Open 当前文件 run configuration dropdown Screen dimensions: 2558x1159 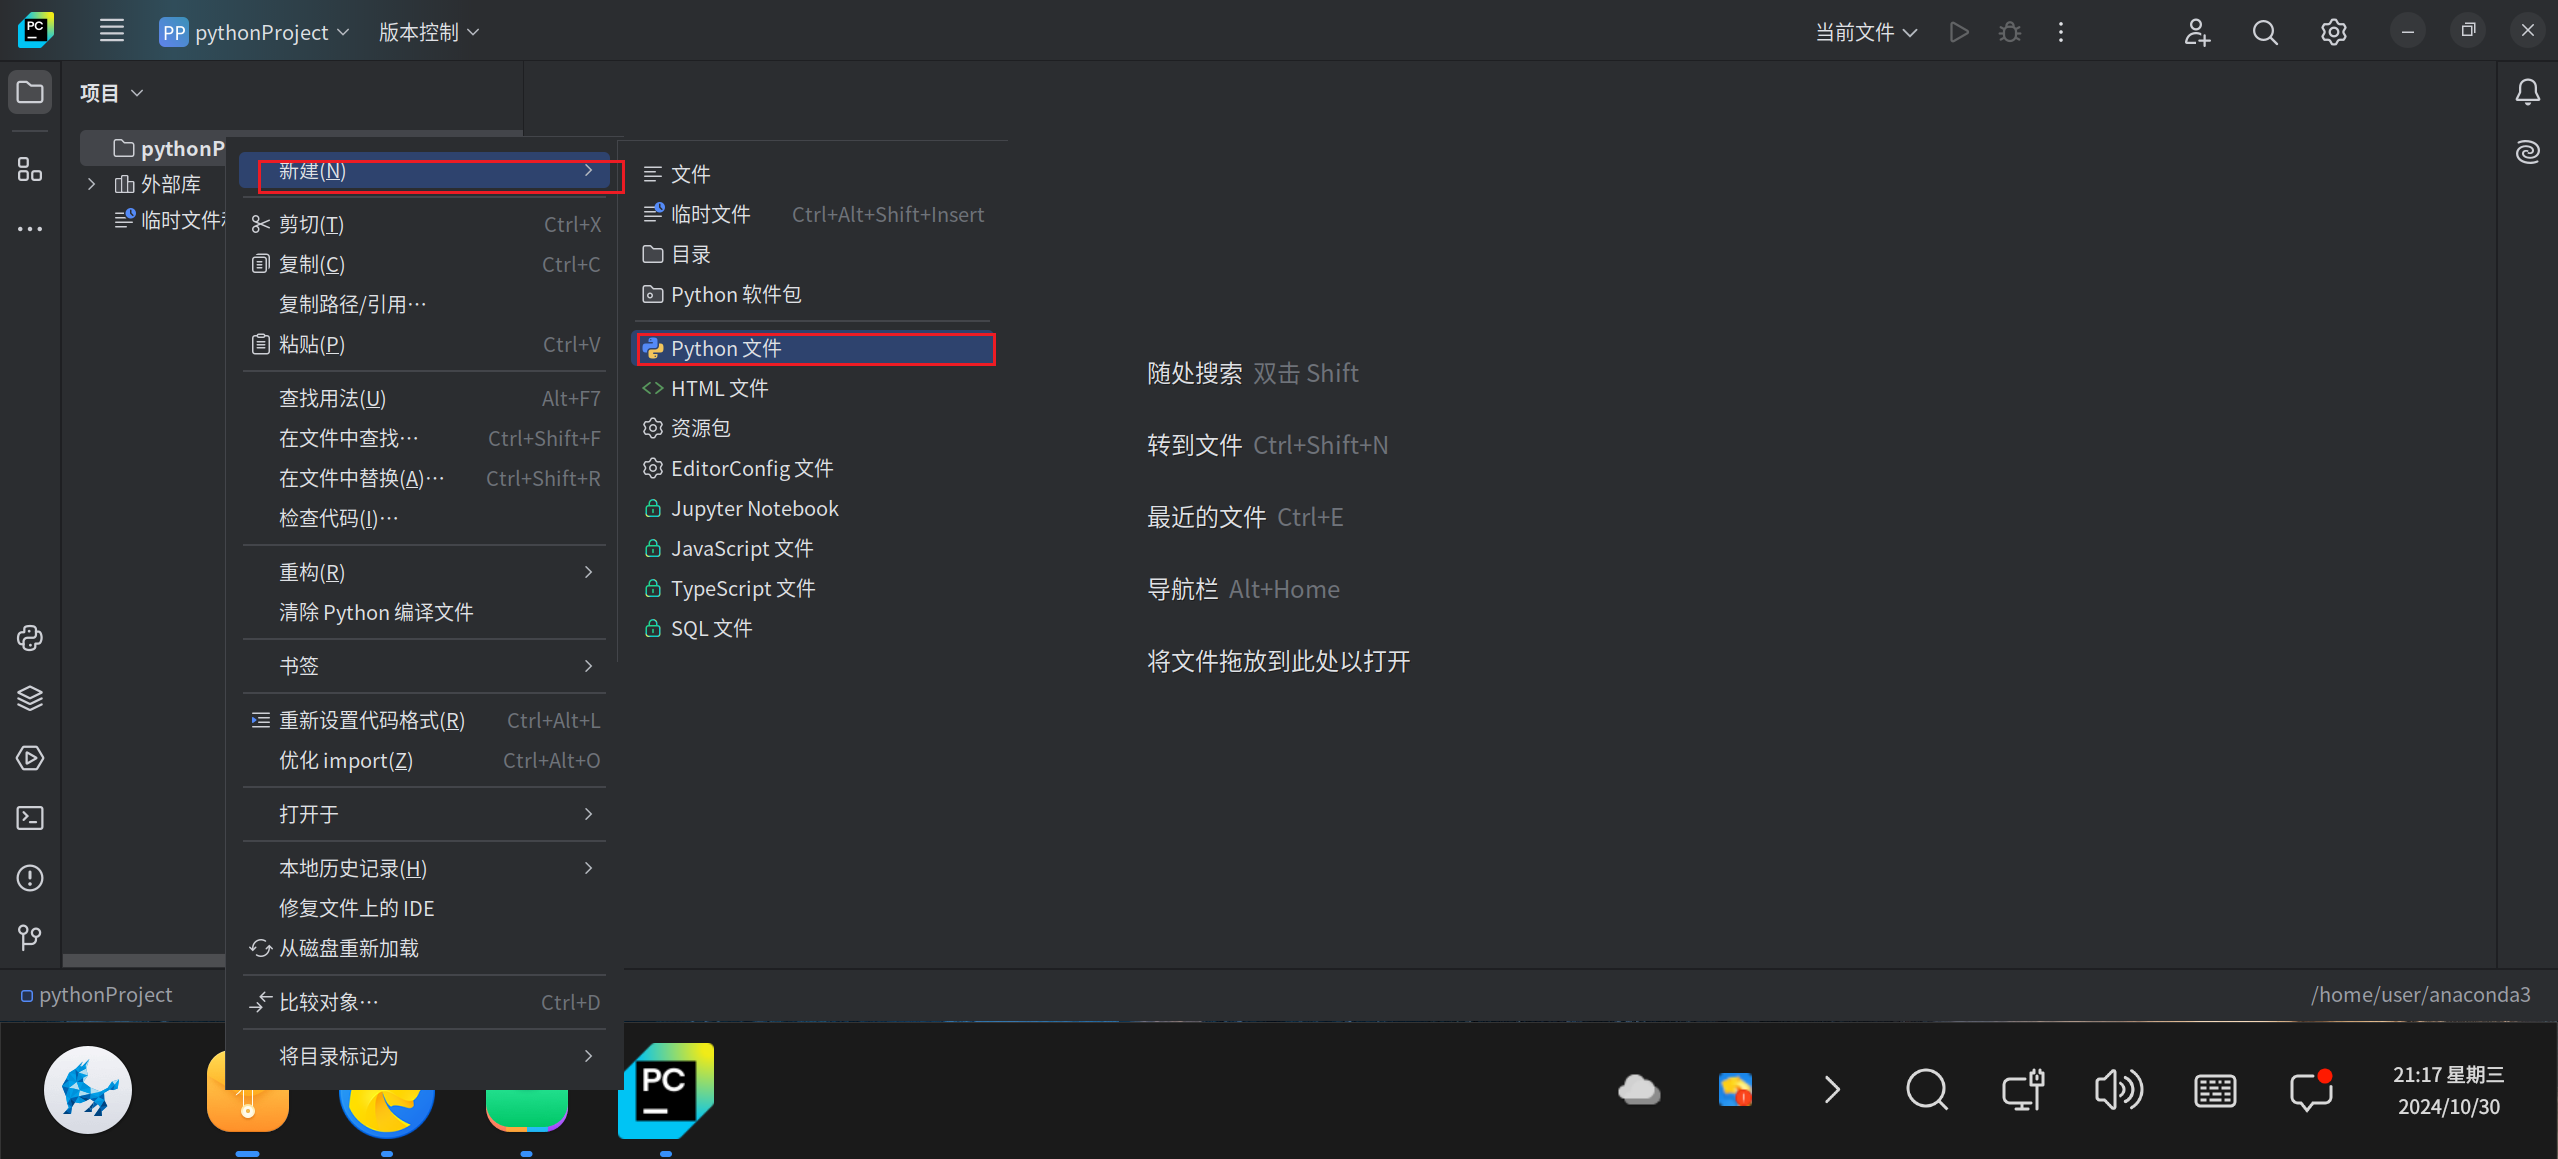pos(1866,32)
